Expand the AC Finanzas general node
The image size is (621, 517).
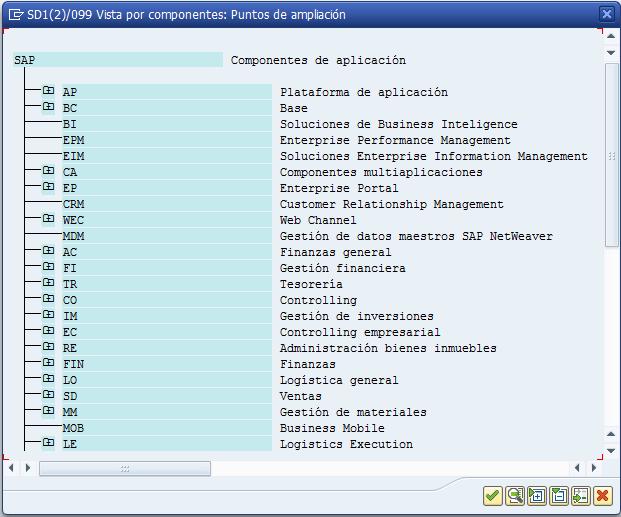click(48, 251)
